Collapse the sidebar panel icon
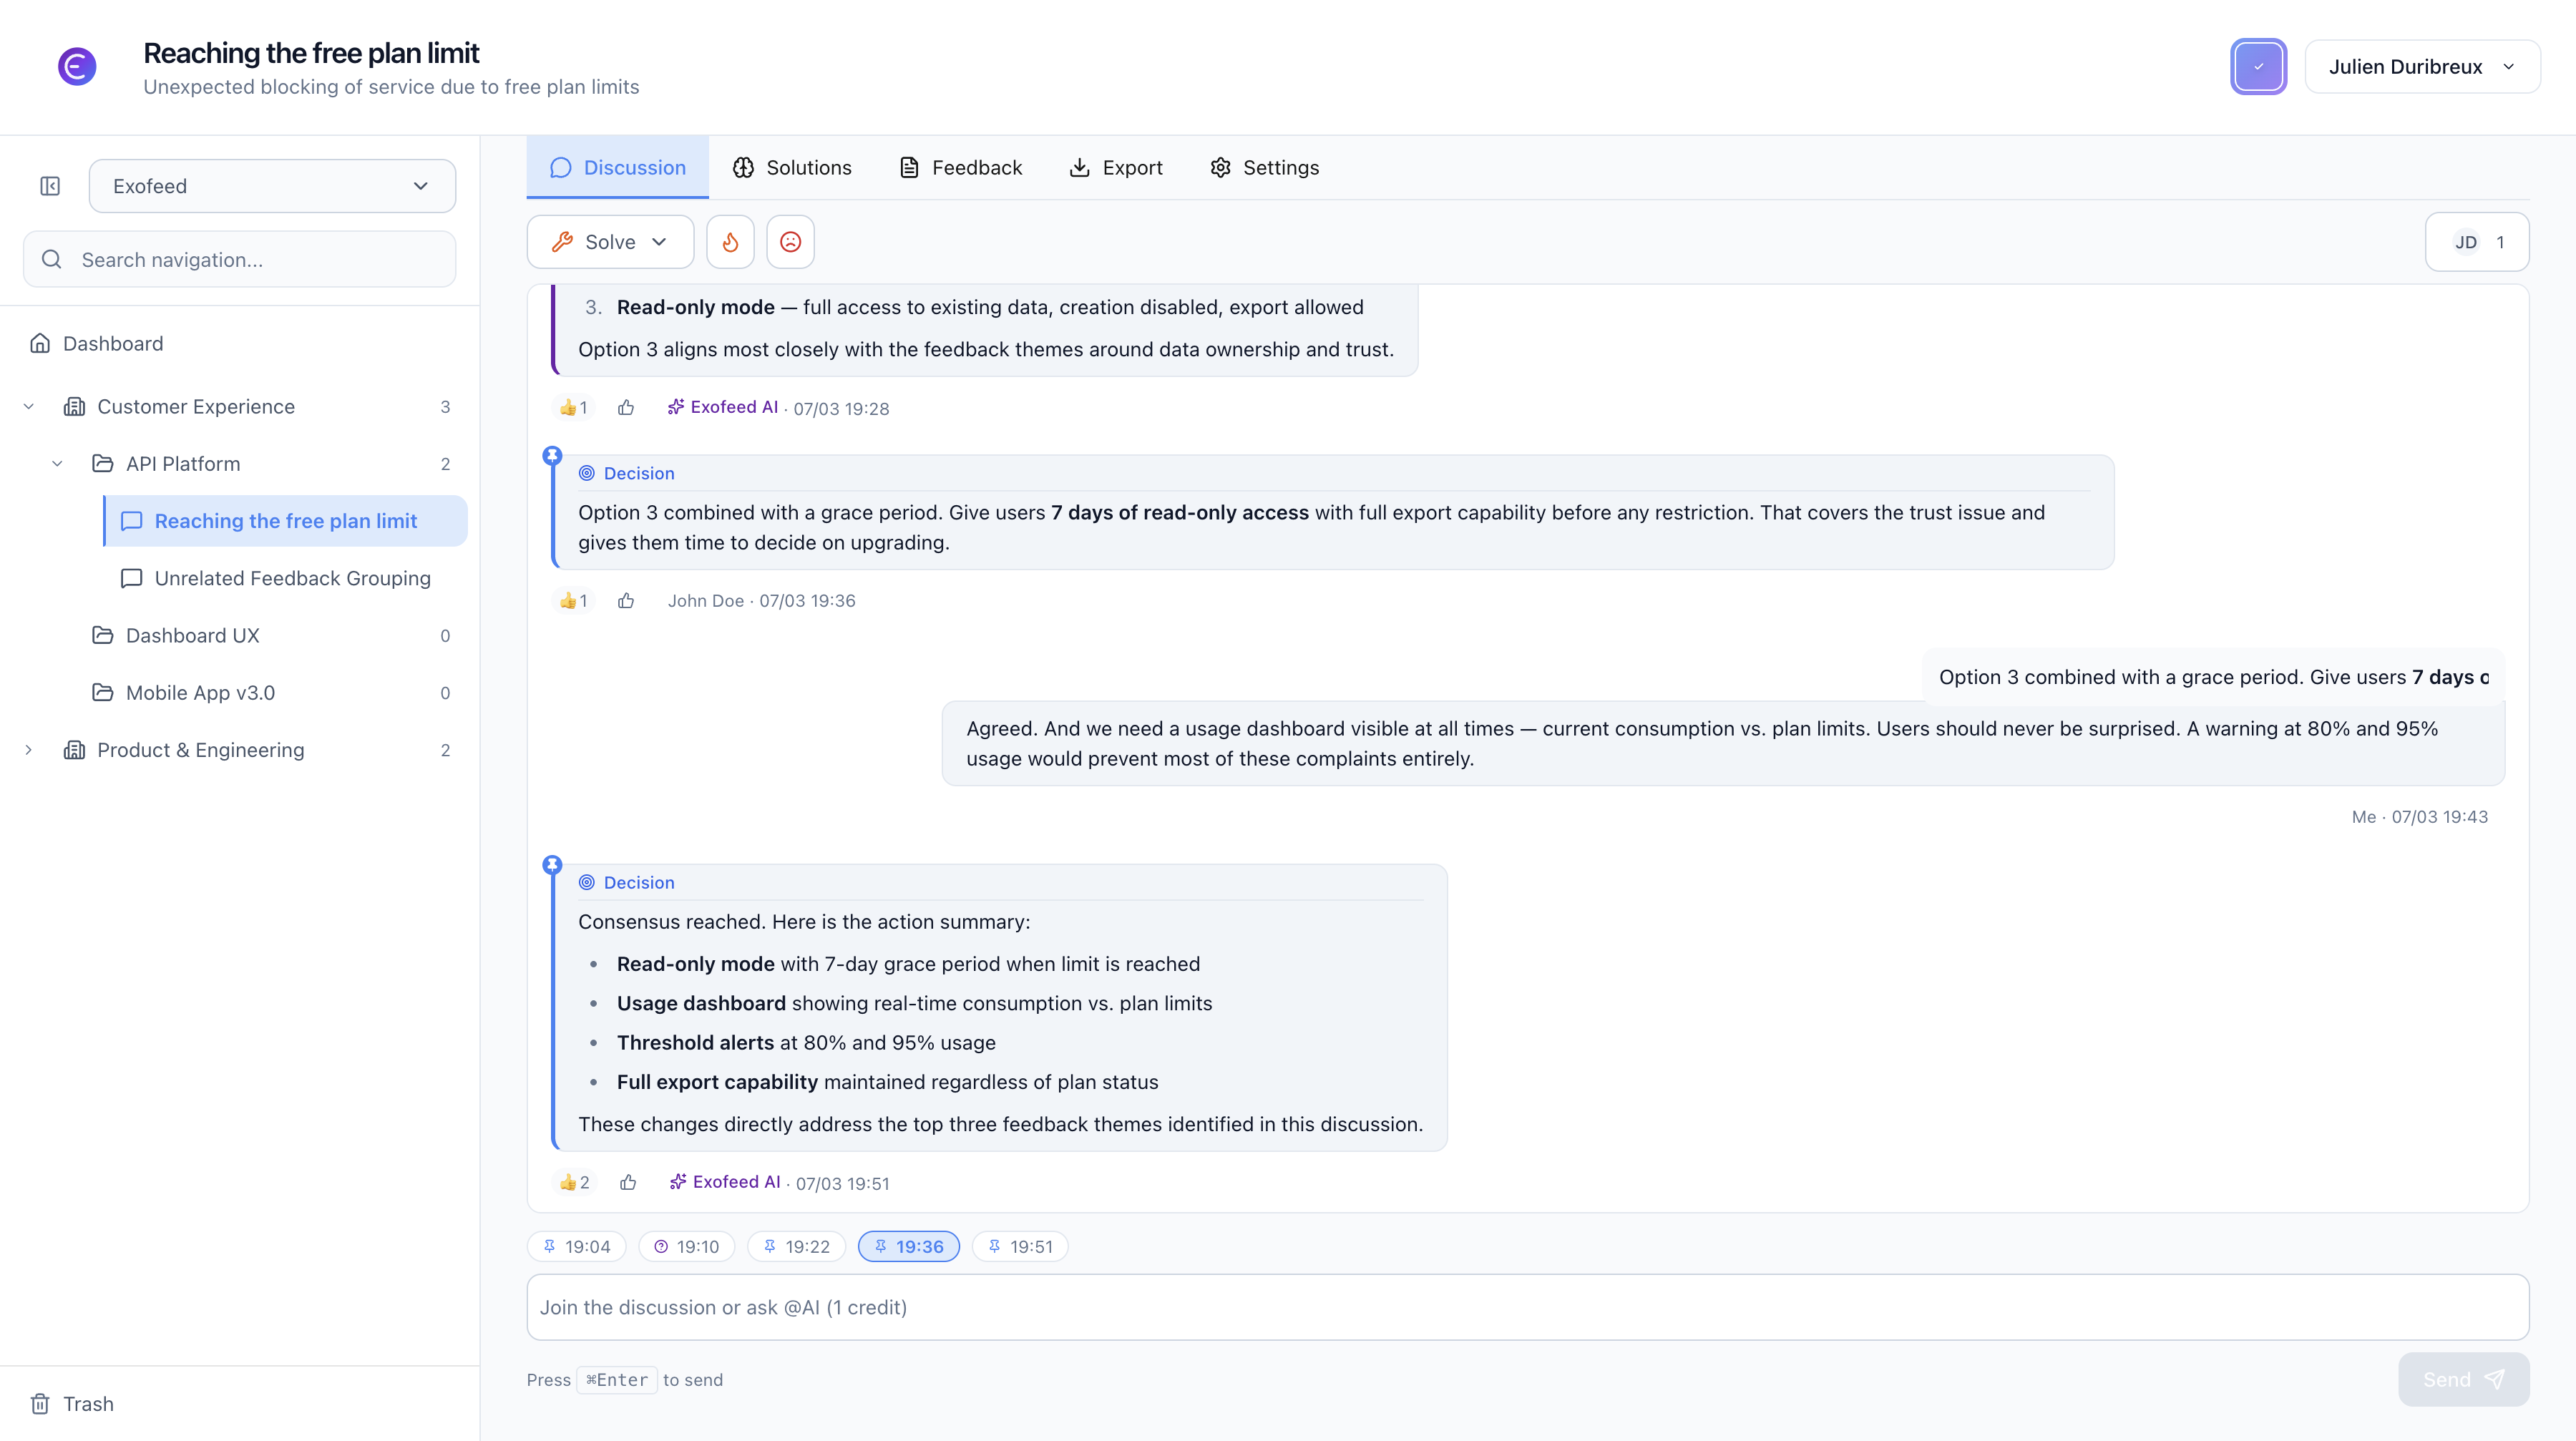 click(x=50, y=186)
